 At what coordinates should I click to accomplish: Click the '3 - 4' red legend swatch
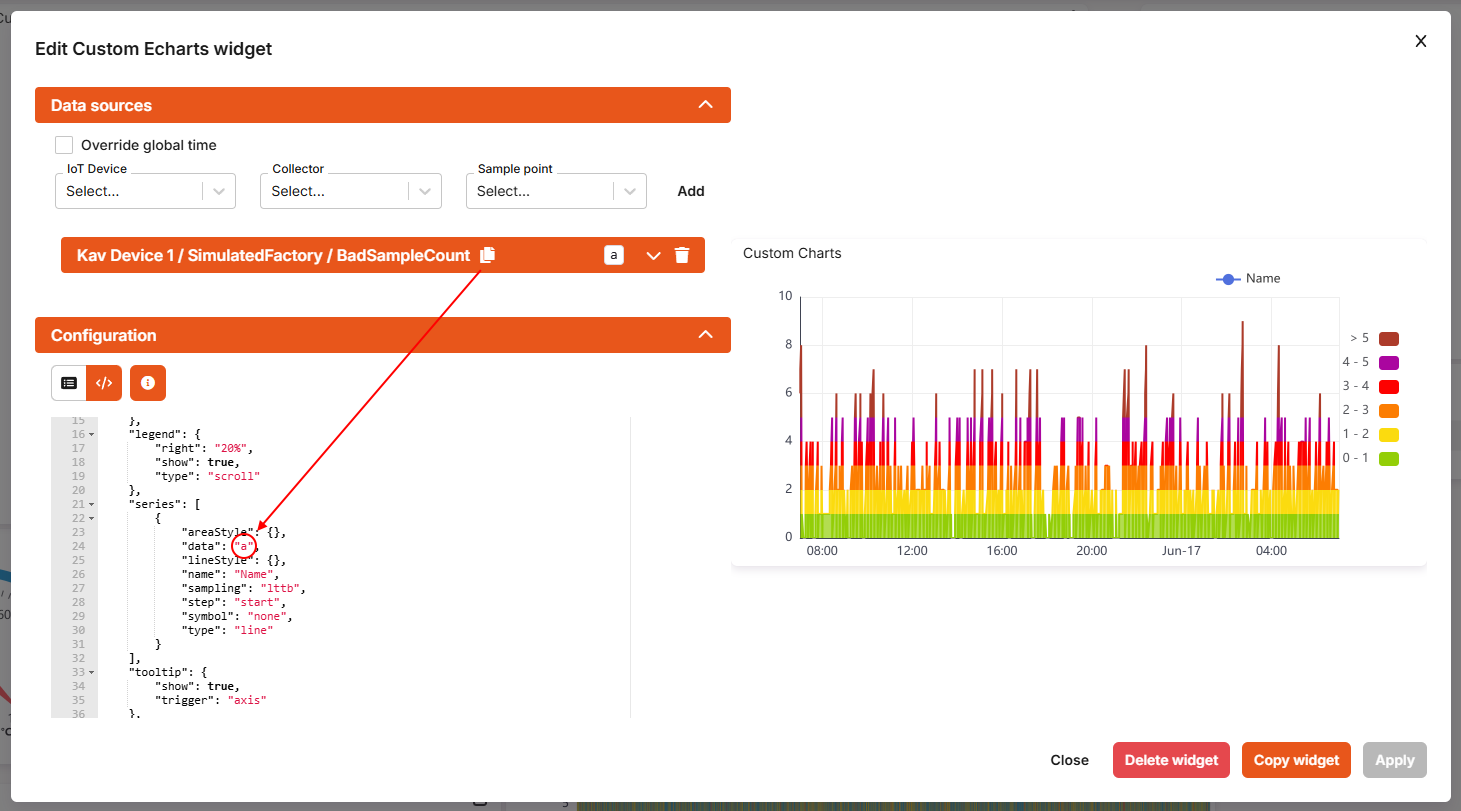(1388, 387)
